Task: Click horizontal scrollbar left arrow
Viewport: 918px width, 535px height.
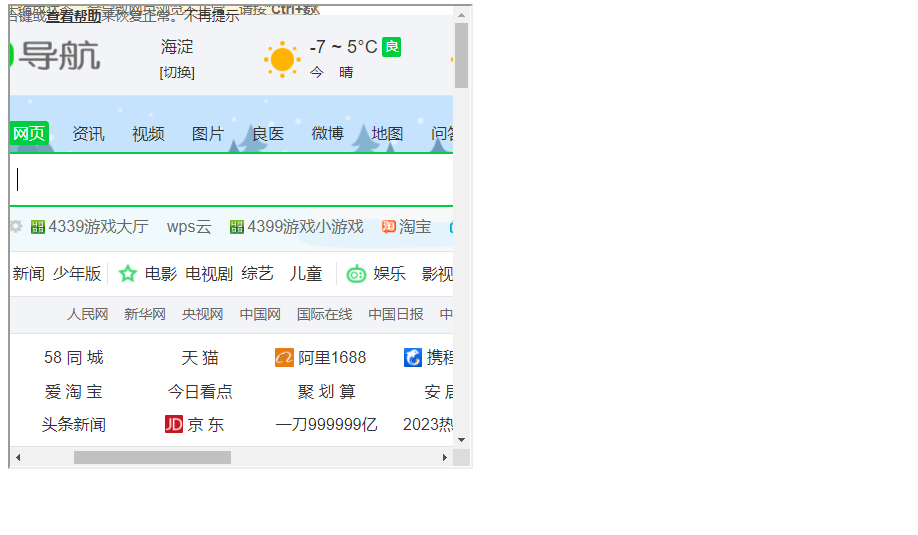Action: (18, 458)
